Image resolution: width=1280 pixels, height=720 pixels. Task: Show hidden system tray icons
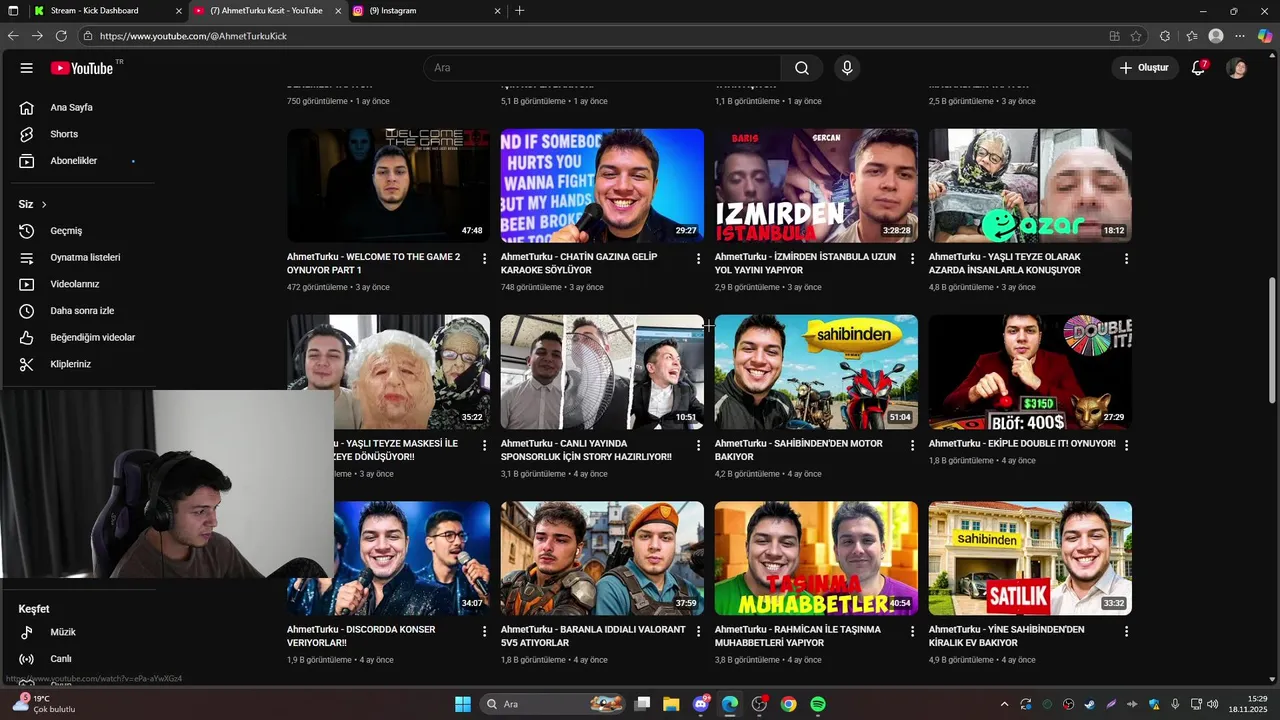coord(1005,704)
